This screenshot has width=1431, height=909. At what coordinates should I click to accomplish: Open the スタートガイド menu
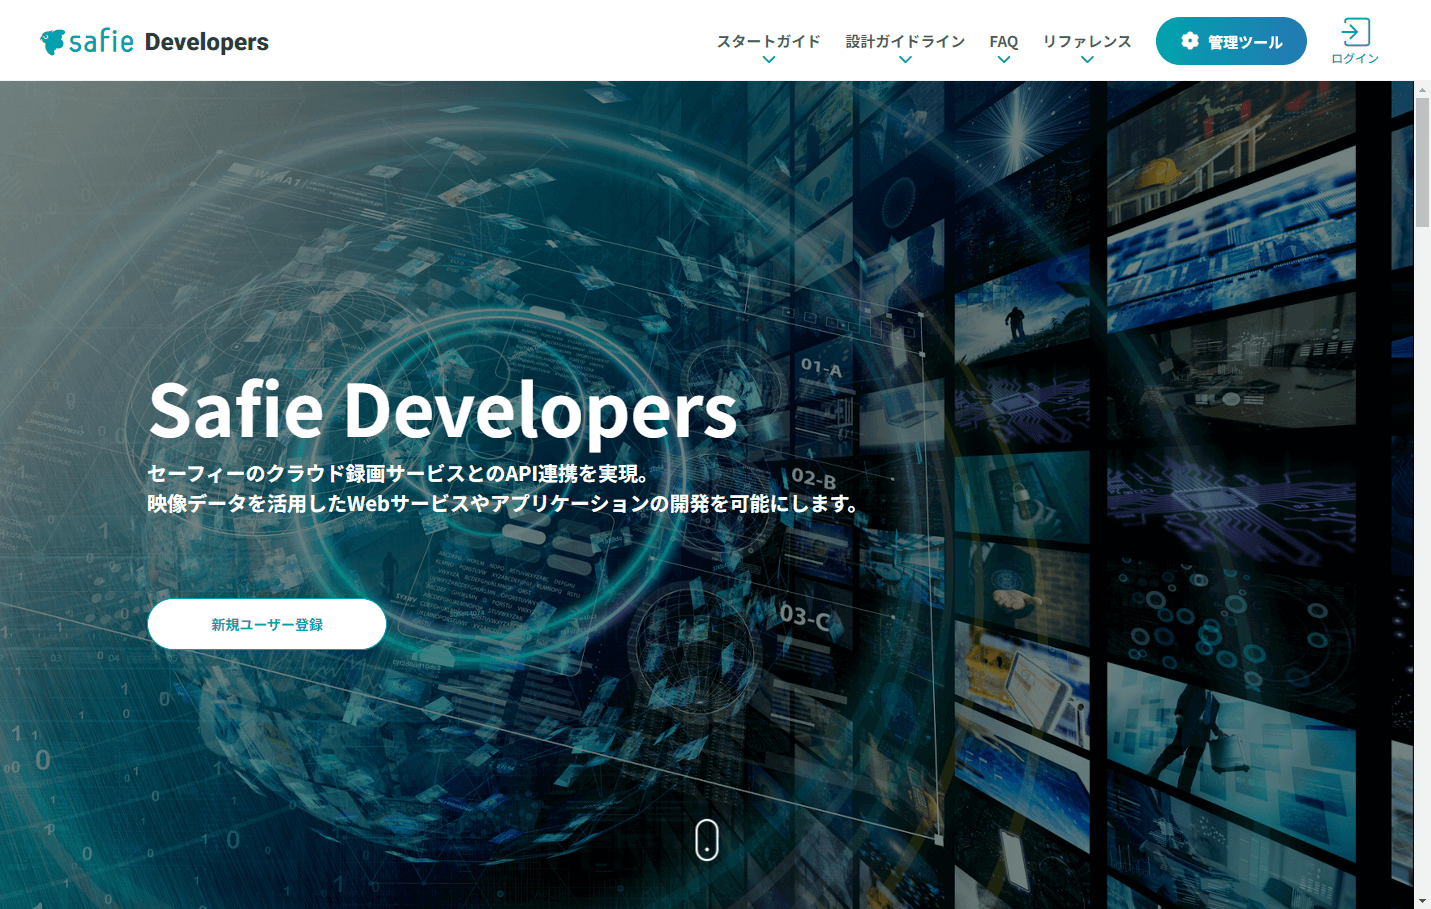(x=768, y=41)
